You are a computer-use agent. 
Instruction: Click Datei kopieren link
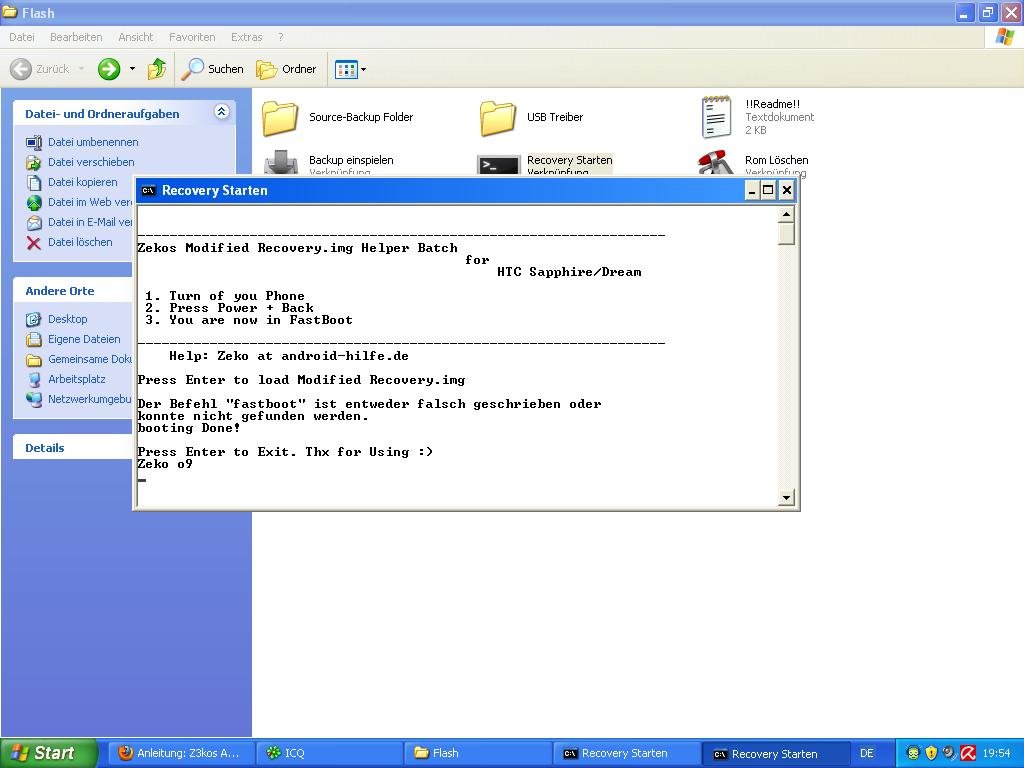tap(82, 182)
